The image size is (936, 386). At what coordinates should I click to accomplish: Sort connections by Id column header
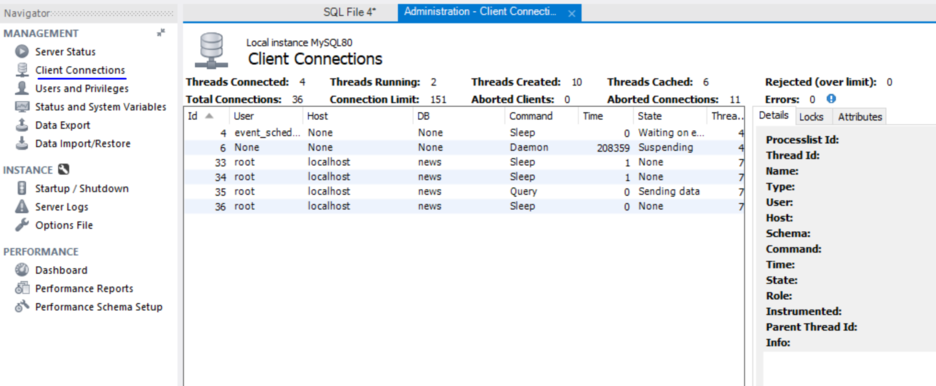(207, 116)
